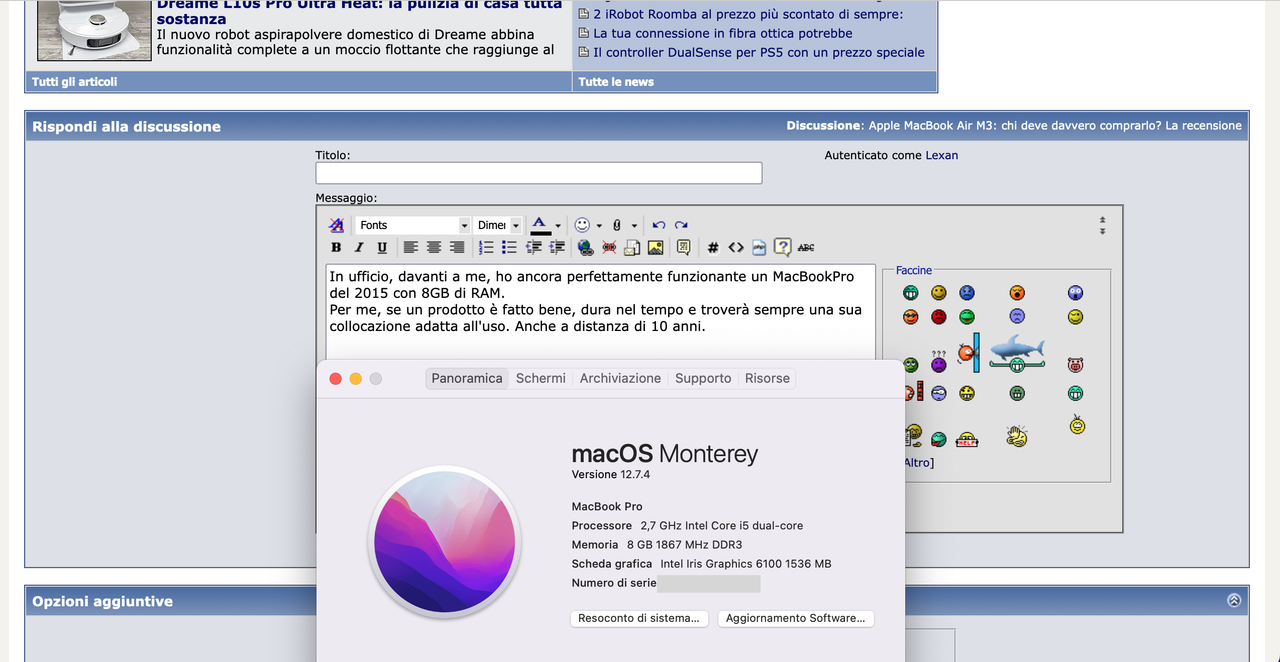Insert the red angry smiley
1280x662 pixels.
pos(938,316)
